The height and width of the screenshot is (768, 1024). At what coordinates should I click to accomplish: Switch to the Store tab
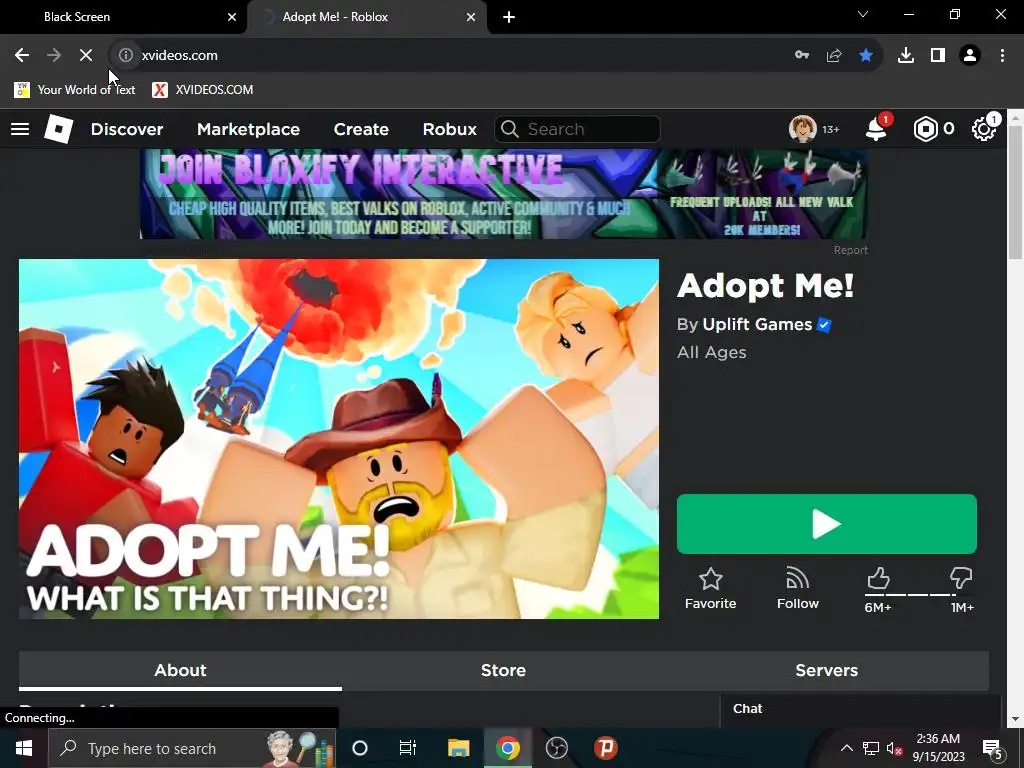[504, 670]
